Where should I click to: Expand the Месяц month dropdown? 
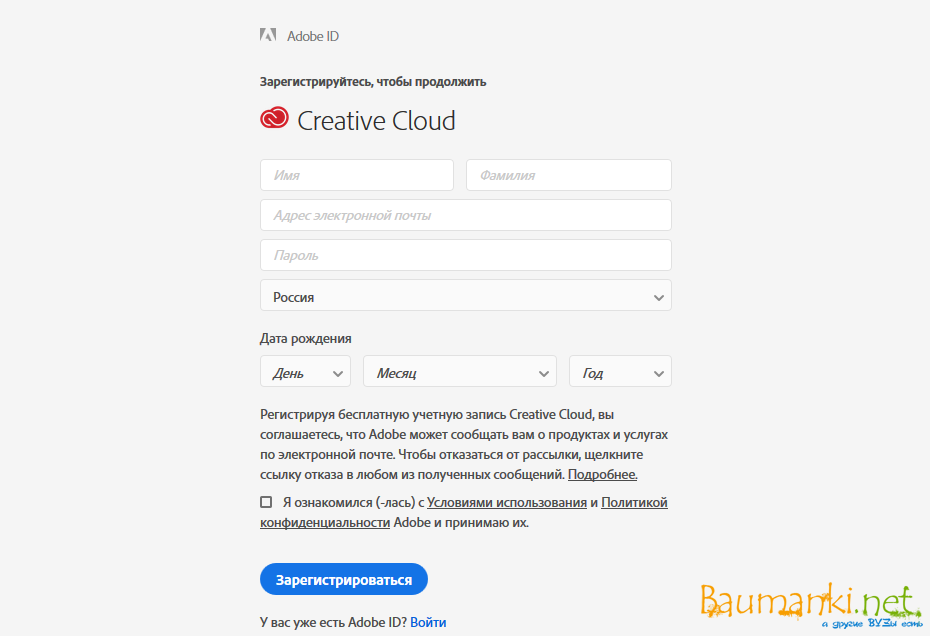460,371
